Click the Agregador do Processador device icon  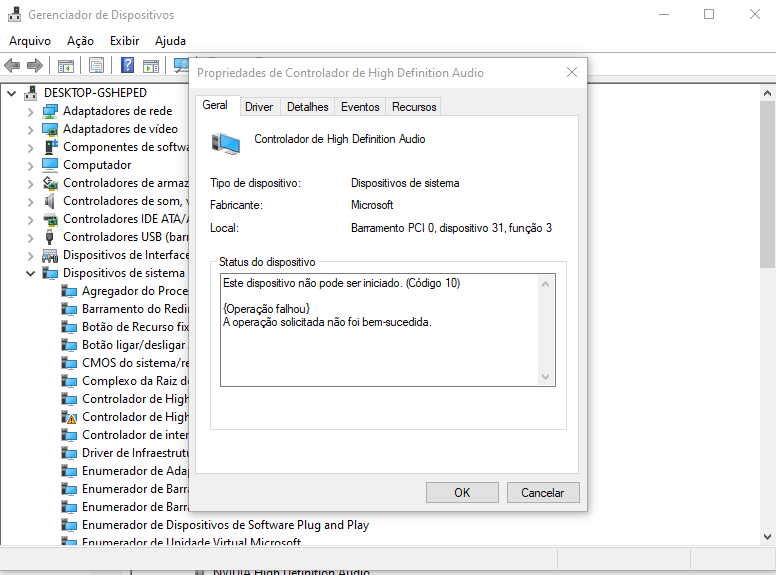[x=69, y=291]
